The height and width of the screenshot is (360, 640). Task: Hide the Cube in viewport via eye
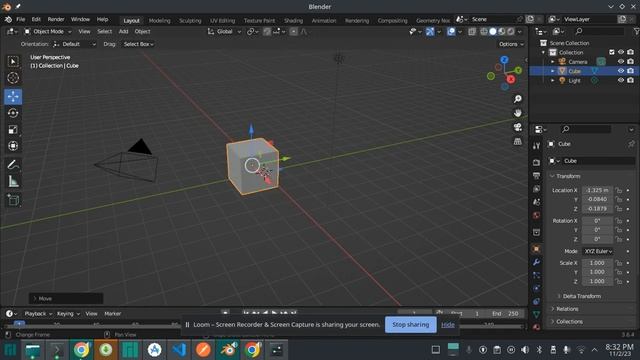[x=621, y=71]
